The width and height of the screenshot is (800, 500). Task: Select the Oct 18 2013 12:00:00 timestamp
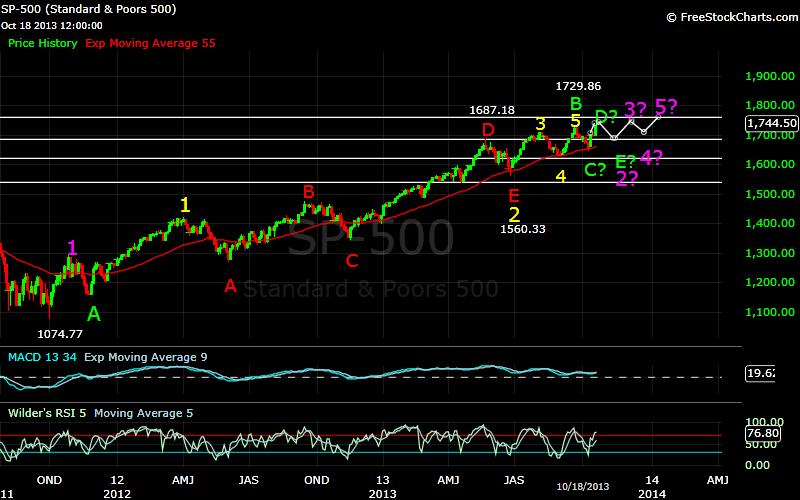(x=52, y=26)
